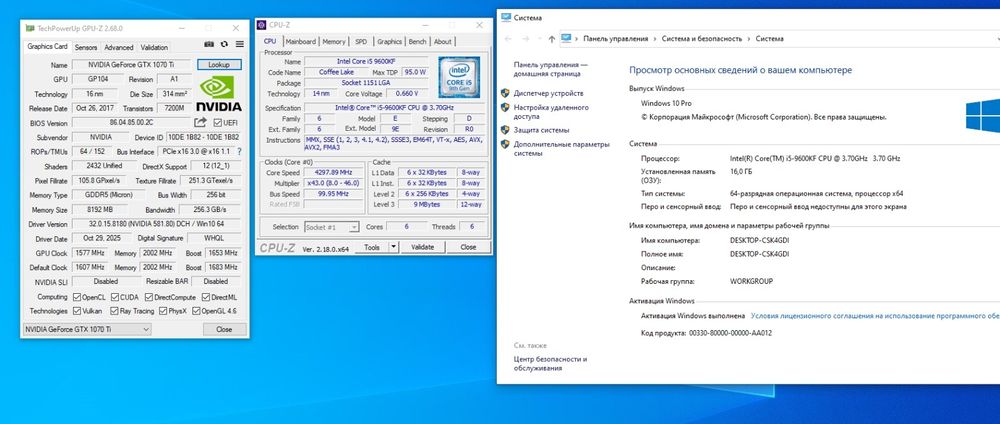Open the SPD tab in CPU-Z
The image size is (1000, 424).
pyautogui.click(x=361, y=41)
